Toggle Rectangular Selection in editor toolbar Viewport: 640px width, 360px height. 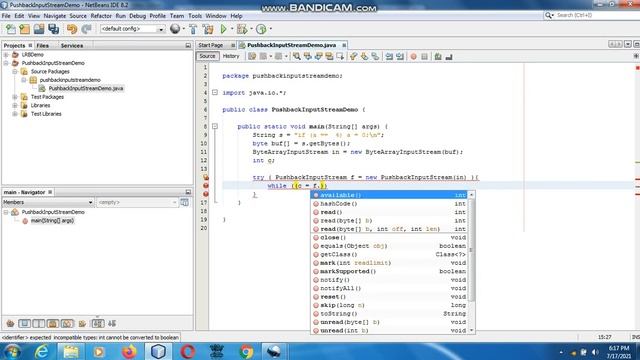click(340, 56)
